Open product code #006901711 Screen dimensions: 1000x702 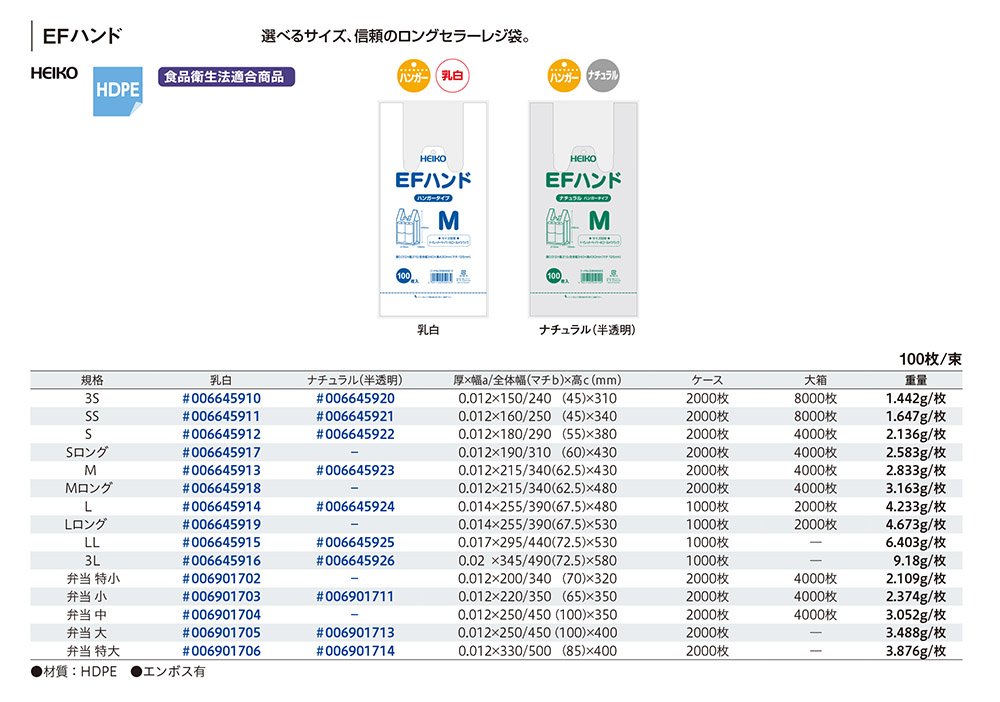tap(355, 597)
